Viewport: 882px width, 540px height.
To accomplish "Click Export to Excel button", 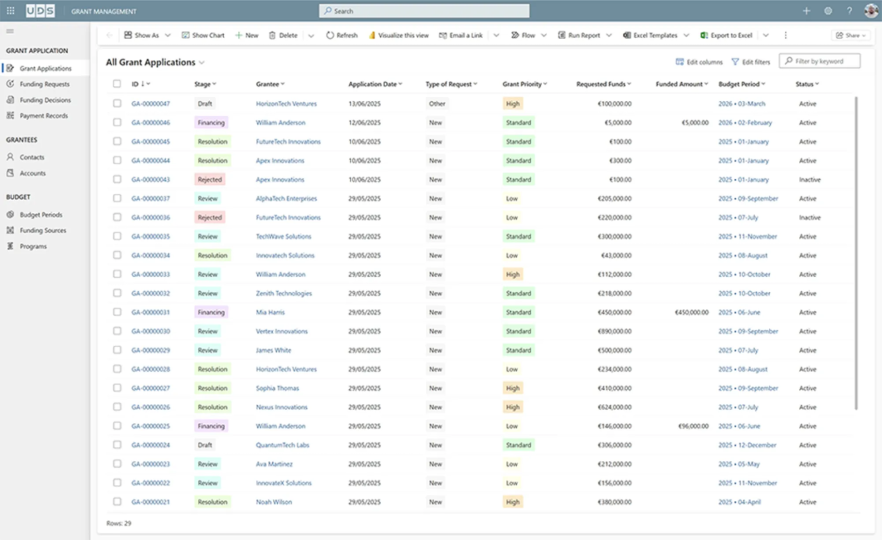I will 726,35.
